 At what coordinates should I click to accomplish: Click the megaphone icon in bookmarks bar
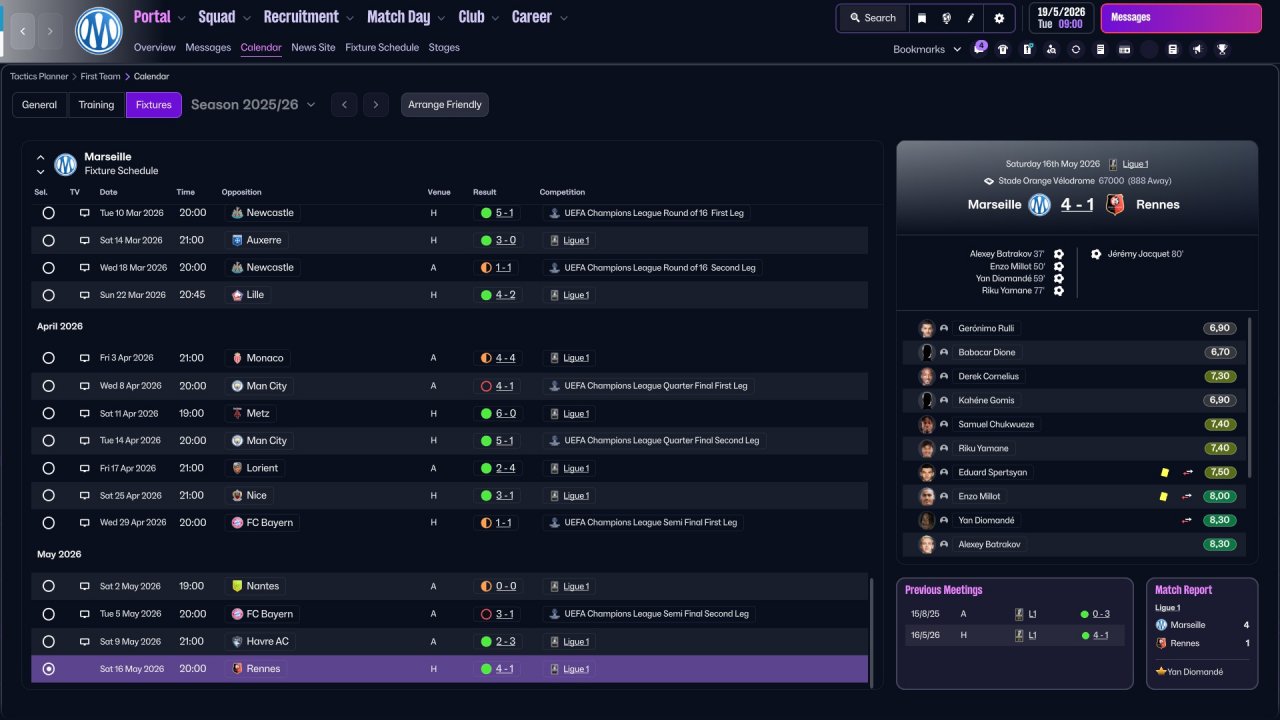1197,49
